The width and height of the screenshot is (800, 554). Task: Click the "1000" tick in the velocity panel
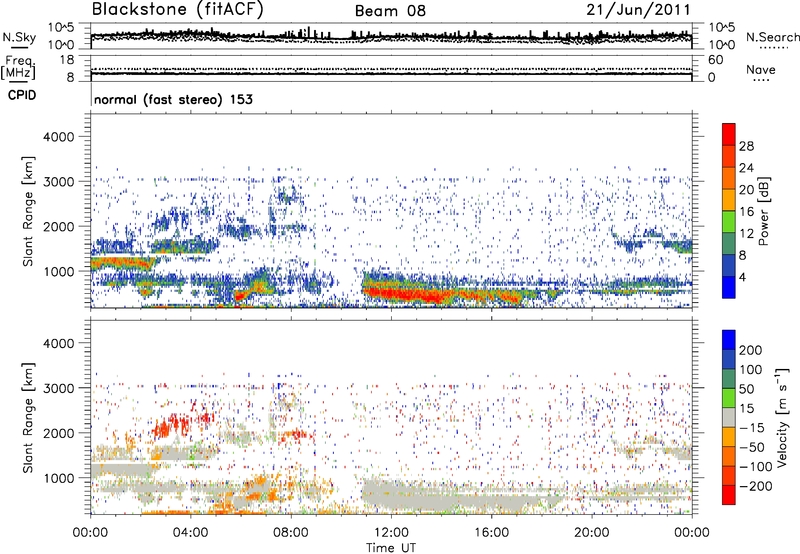tap(59, 478)
